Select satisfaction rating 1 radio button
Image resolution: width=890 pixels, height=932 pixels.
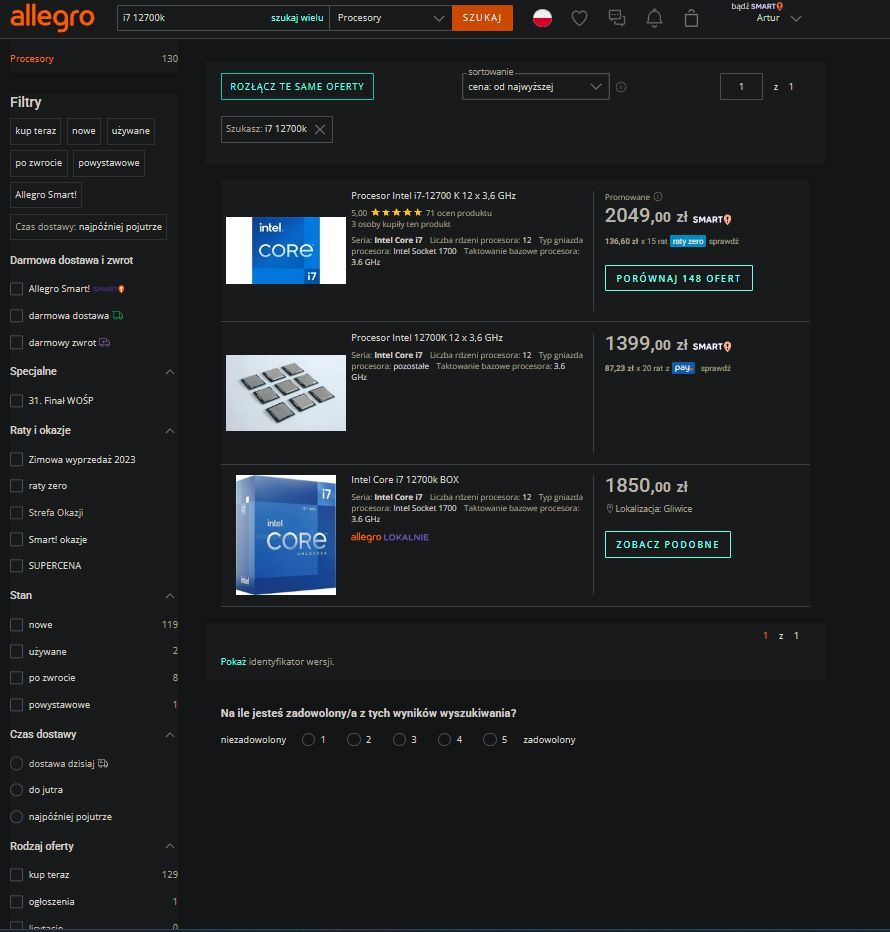point(308,739)
